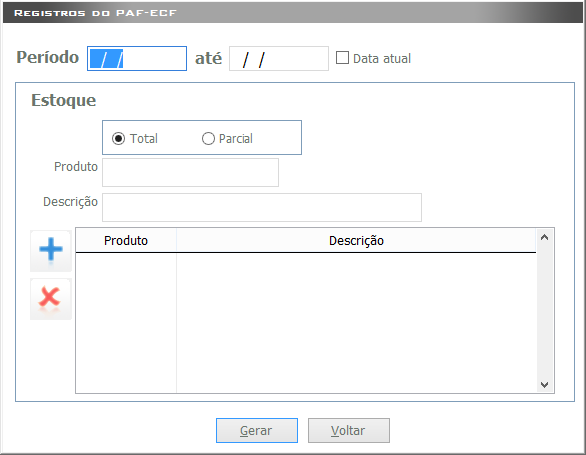Click the Estoque group heading

[64, 101]
